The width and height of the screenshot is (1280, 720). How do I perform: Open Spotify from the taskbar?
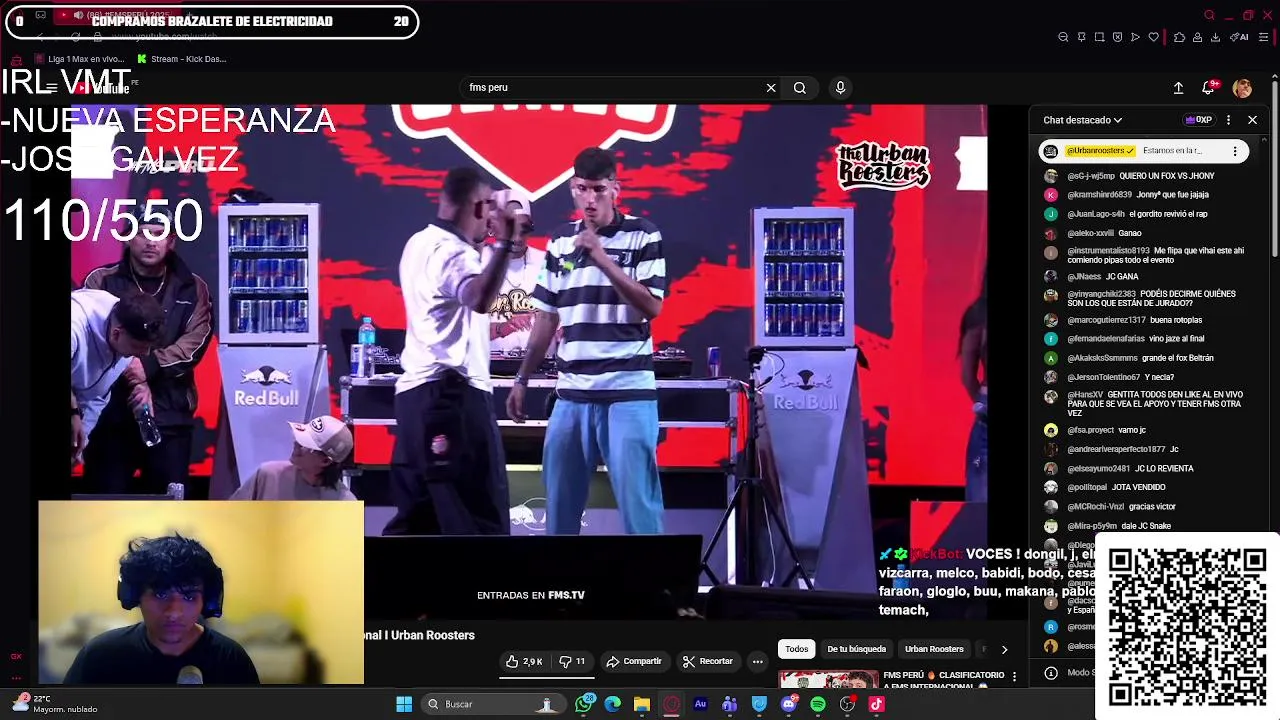click(818, 704)
